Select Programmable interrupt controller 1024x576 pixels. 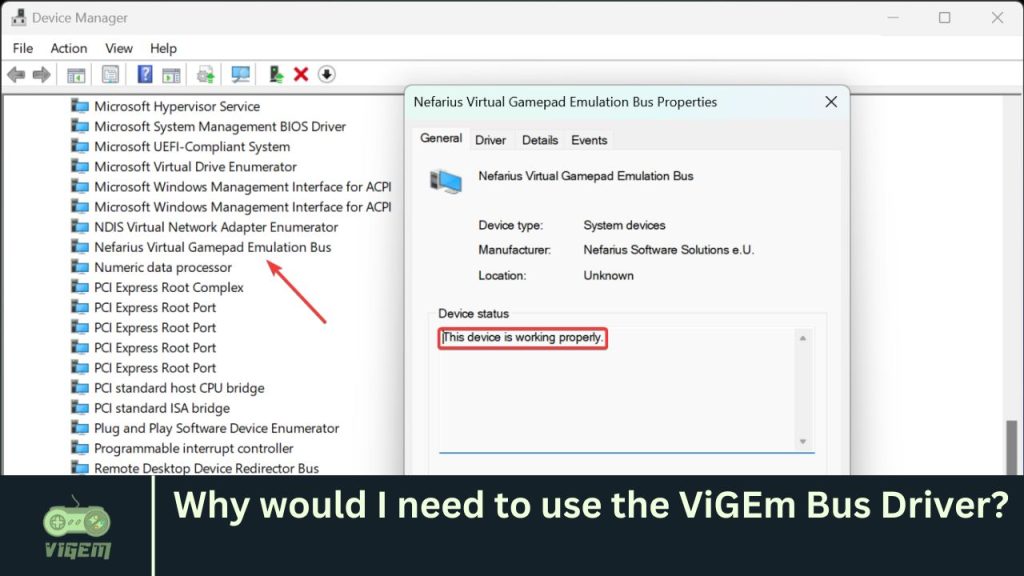click(x=193, y=448)
